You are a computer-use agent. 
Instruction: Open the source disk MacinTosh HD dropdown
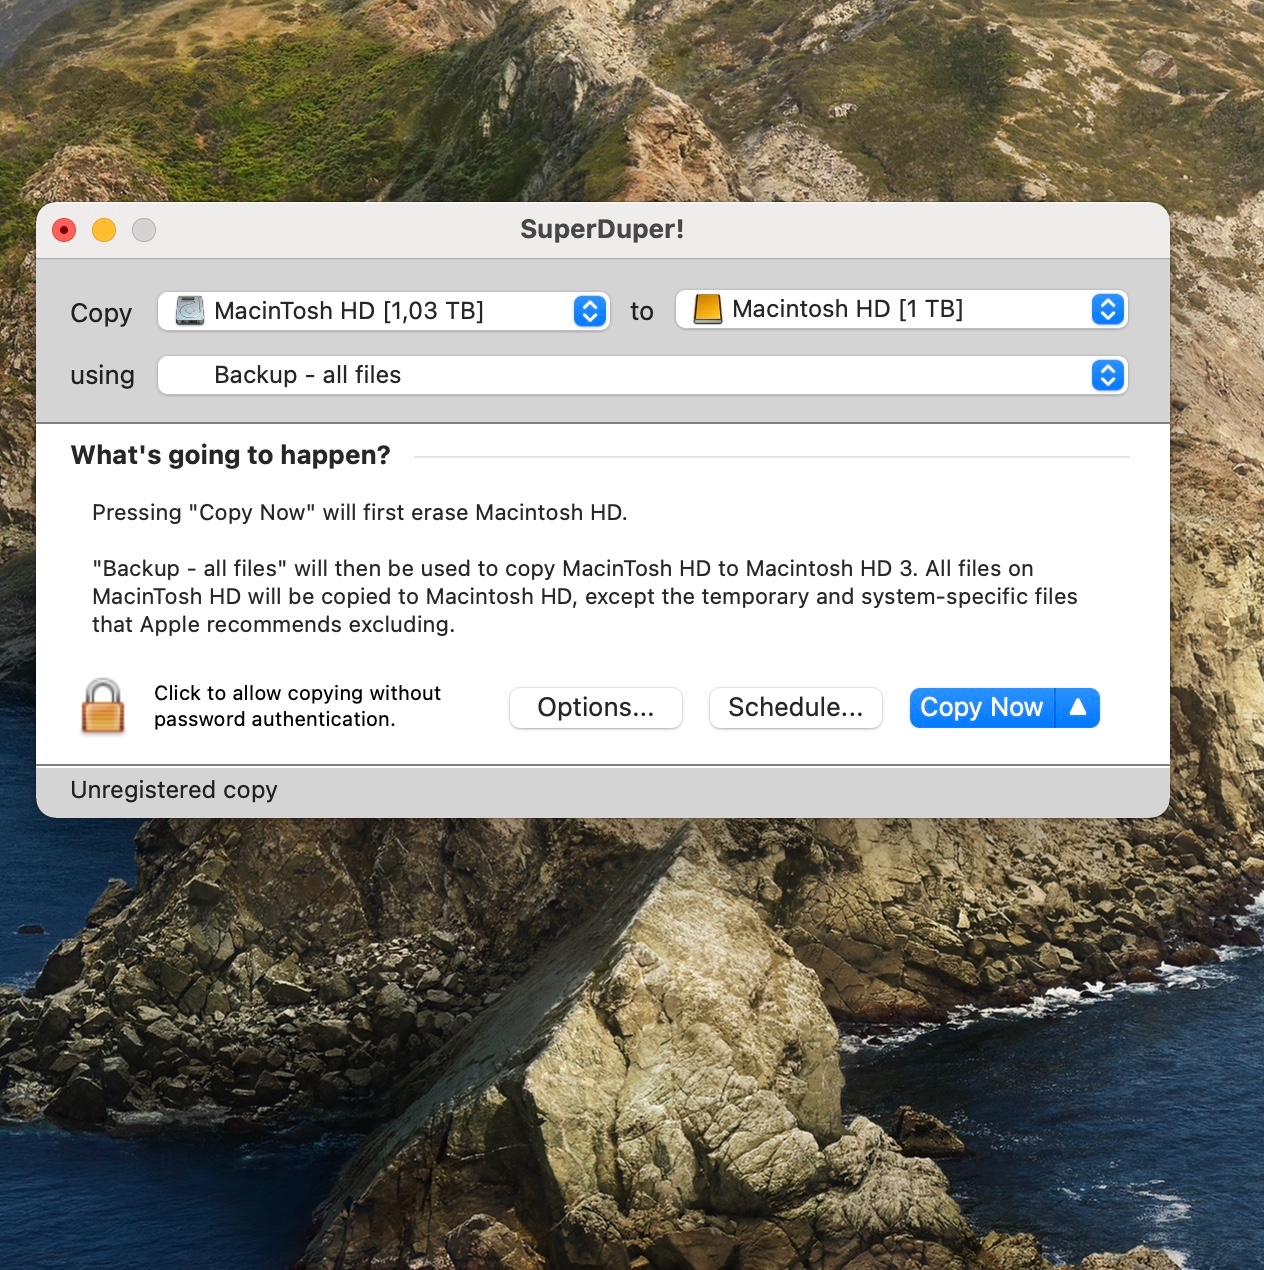coord(384,311)
